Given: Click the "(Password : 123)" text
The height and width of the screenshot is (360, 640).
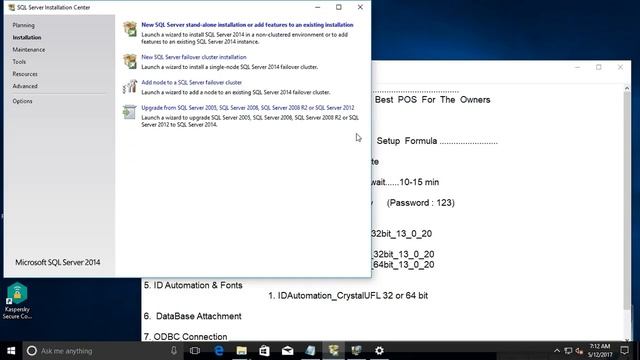Looking at the screenshot, I should (x=421, y=203).
